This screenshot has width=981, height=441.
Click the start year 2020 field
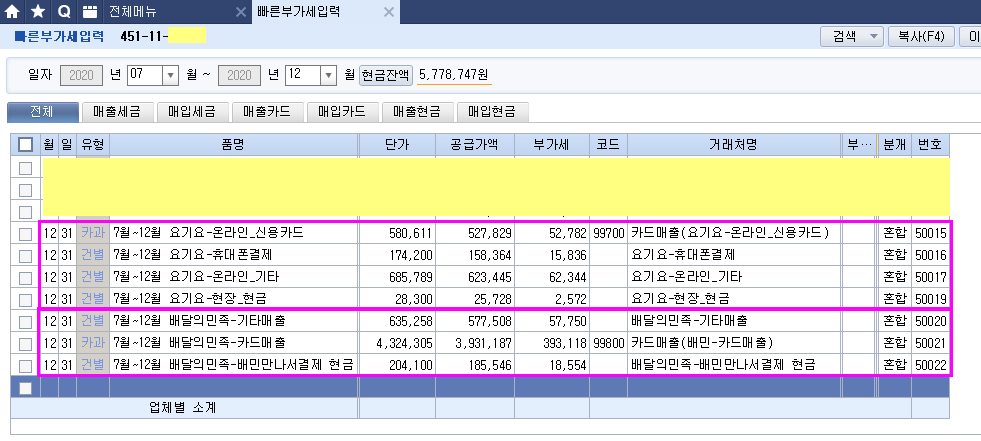click(x=81, y=75)
